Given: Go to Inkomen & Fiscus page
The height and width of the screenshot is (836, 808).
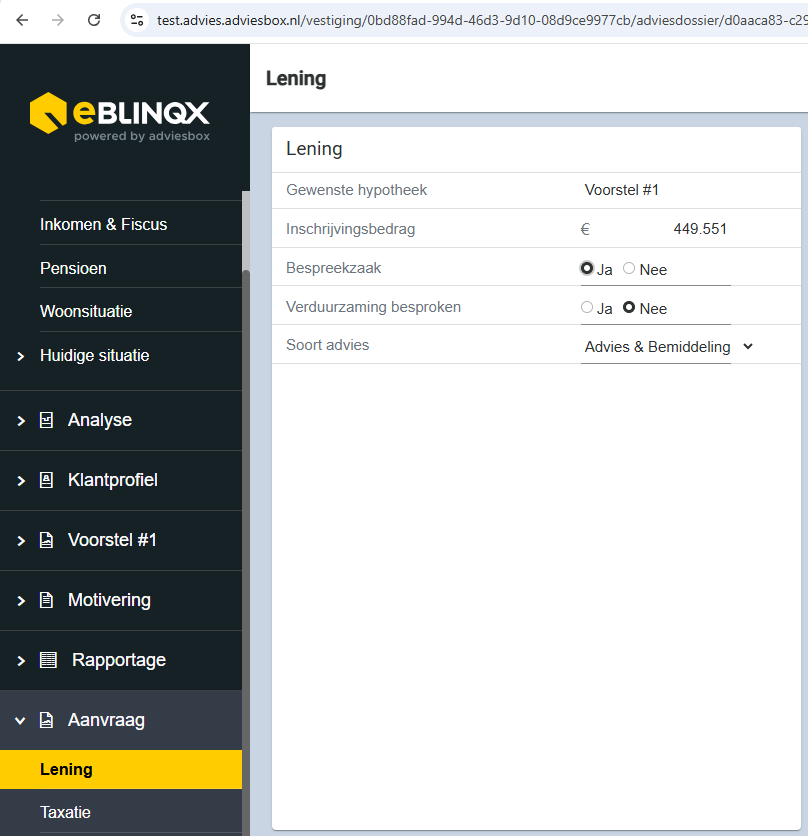Looking at the screenshot, I should 103,224.
